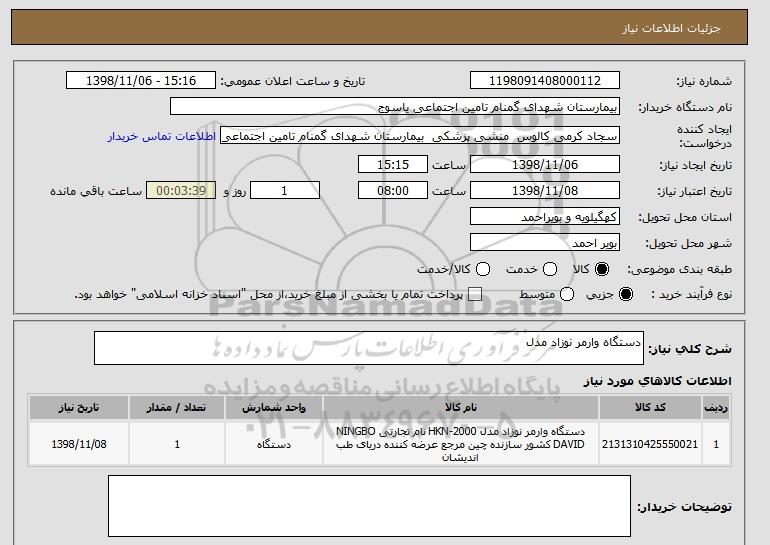Choose متوسط purchase process option
770x545 pixels.
567,294
